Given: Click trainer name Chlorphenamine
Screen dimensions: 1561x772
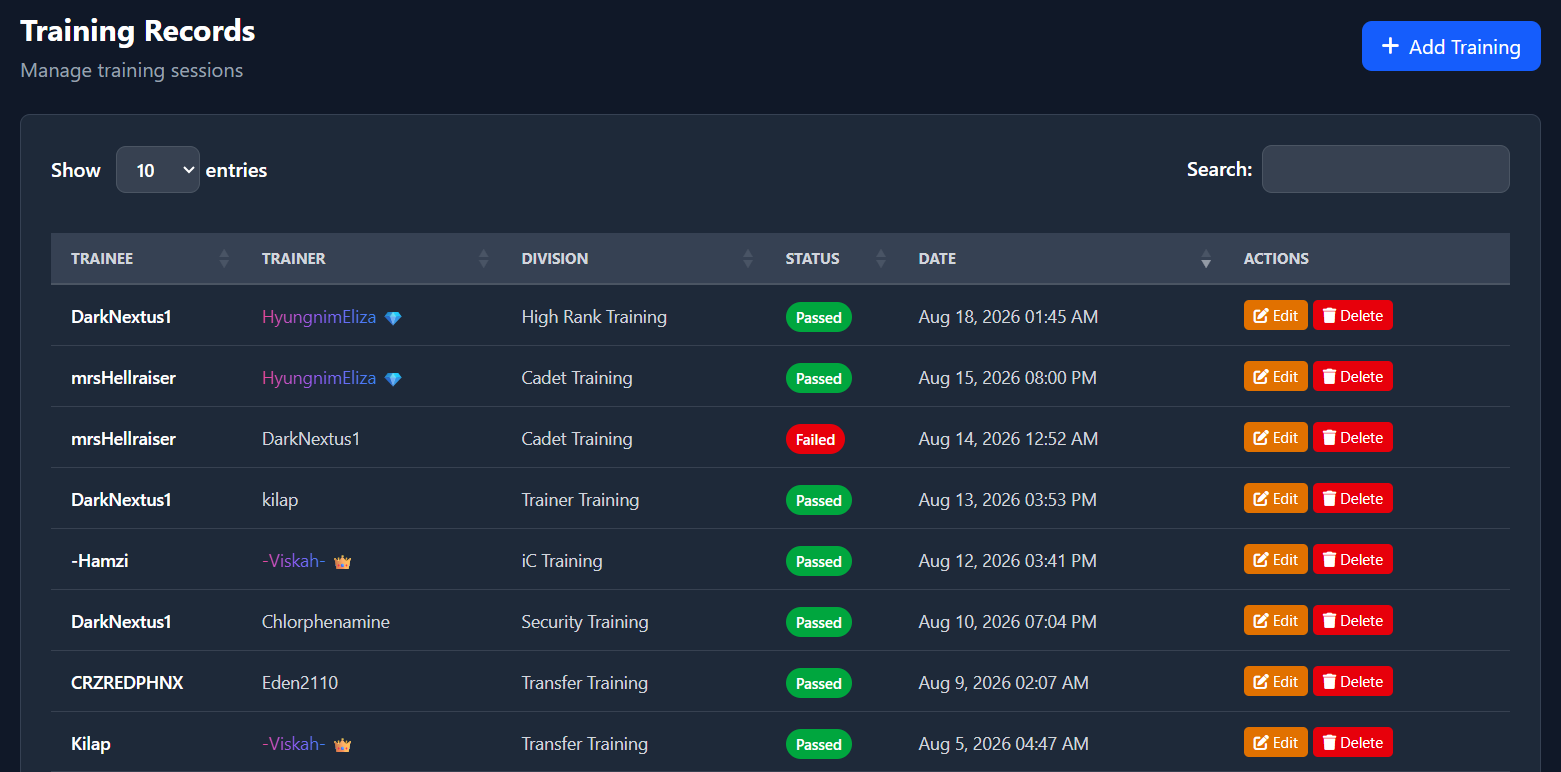Looking at the screenshot, I should click(326, 622).
